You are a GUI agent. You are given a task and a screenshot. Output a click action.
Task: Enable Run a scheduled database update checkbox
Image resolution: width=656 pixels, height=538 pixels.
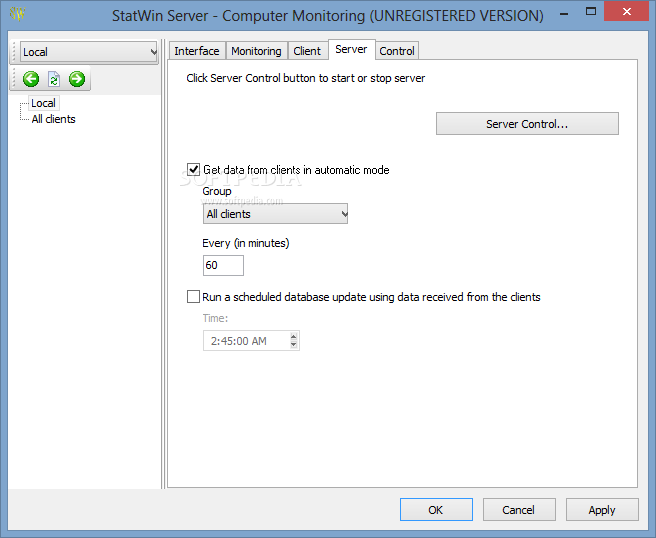(193, 297)
